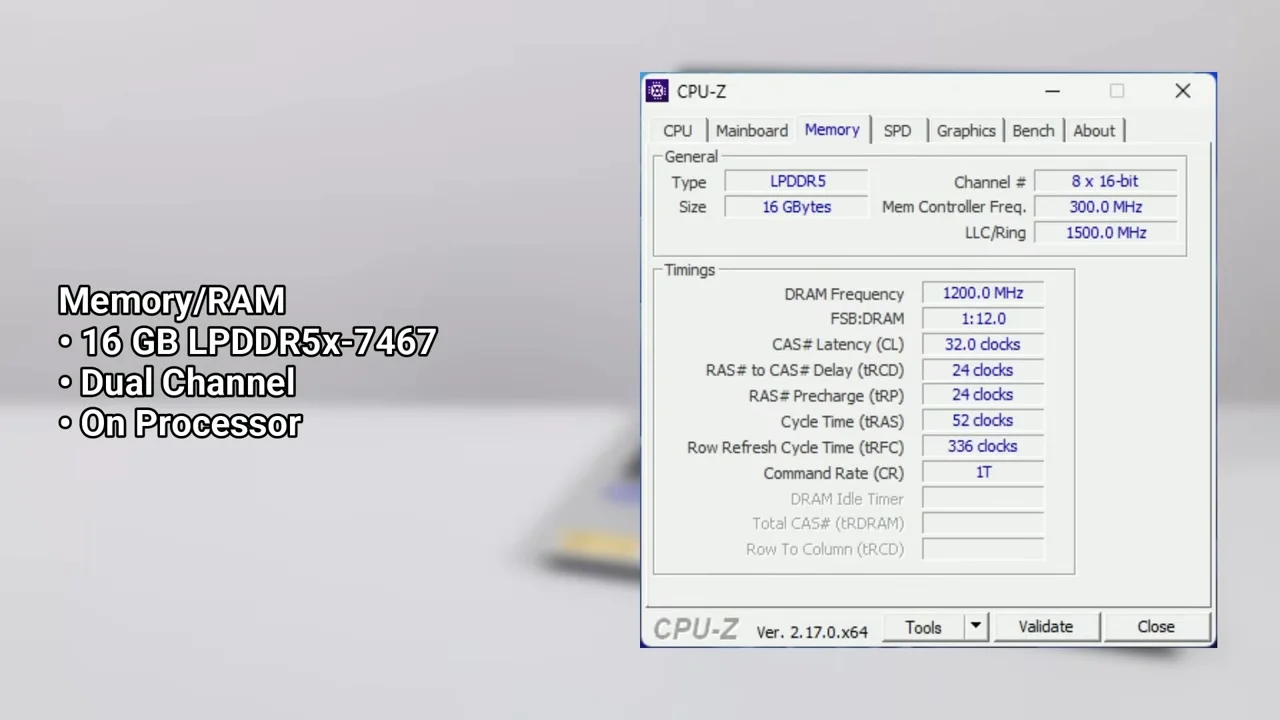
Task: Click the 1T Command Rate value
Action: (x=983, y=472)
